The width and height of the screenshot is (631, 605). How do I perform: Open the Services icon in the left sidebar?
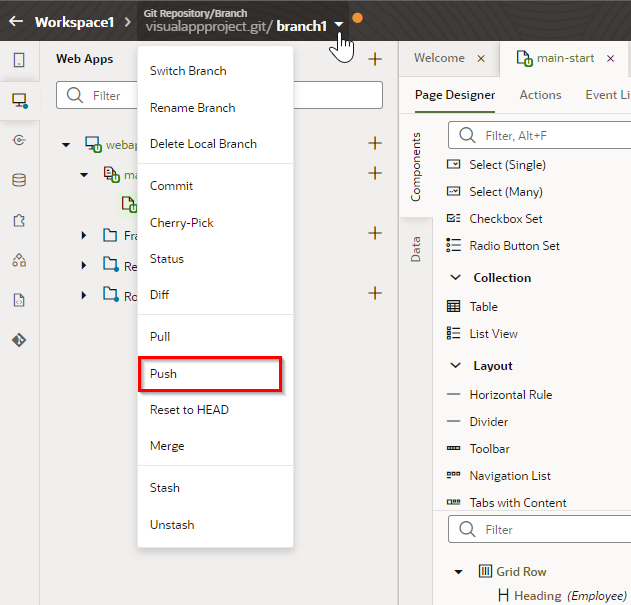[19, 140]
